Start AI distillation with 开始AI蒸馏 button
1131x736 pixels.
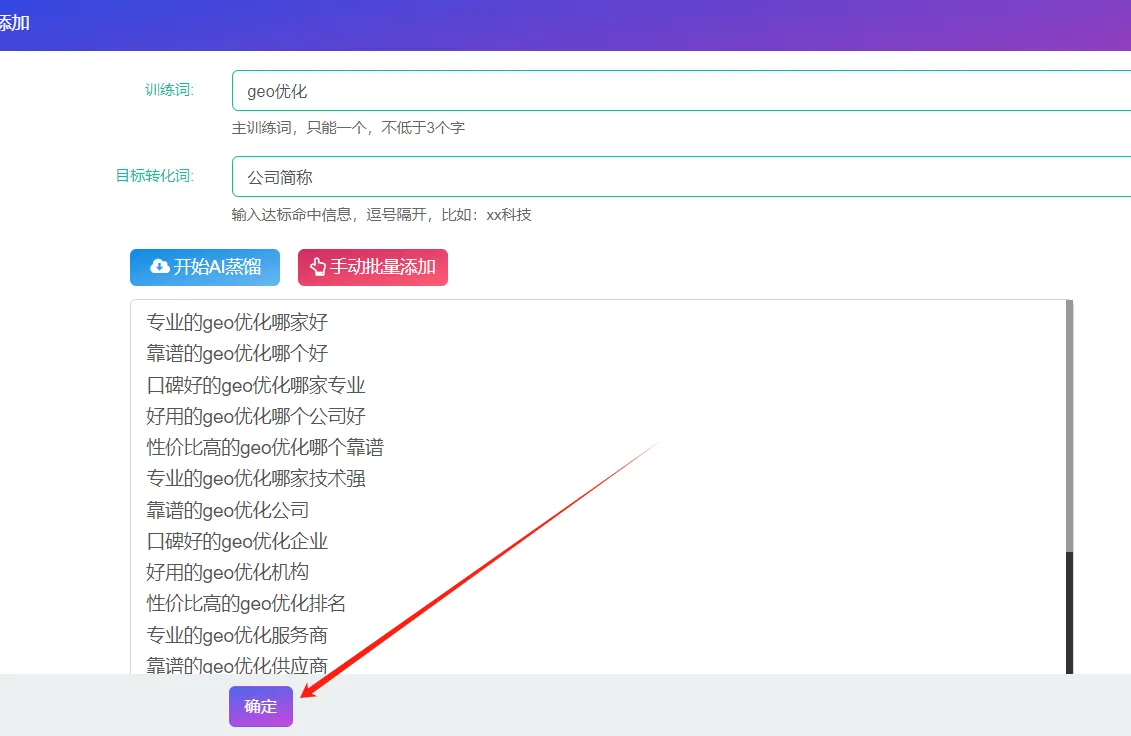205,268
